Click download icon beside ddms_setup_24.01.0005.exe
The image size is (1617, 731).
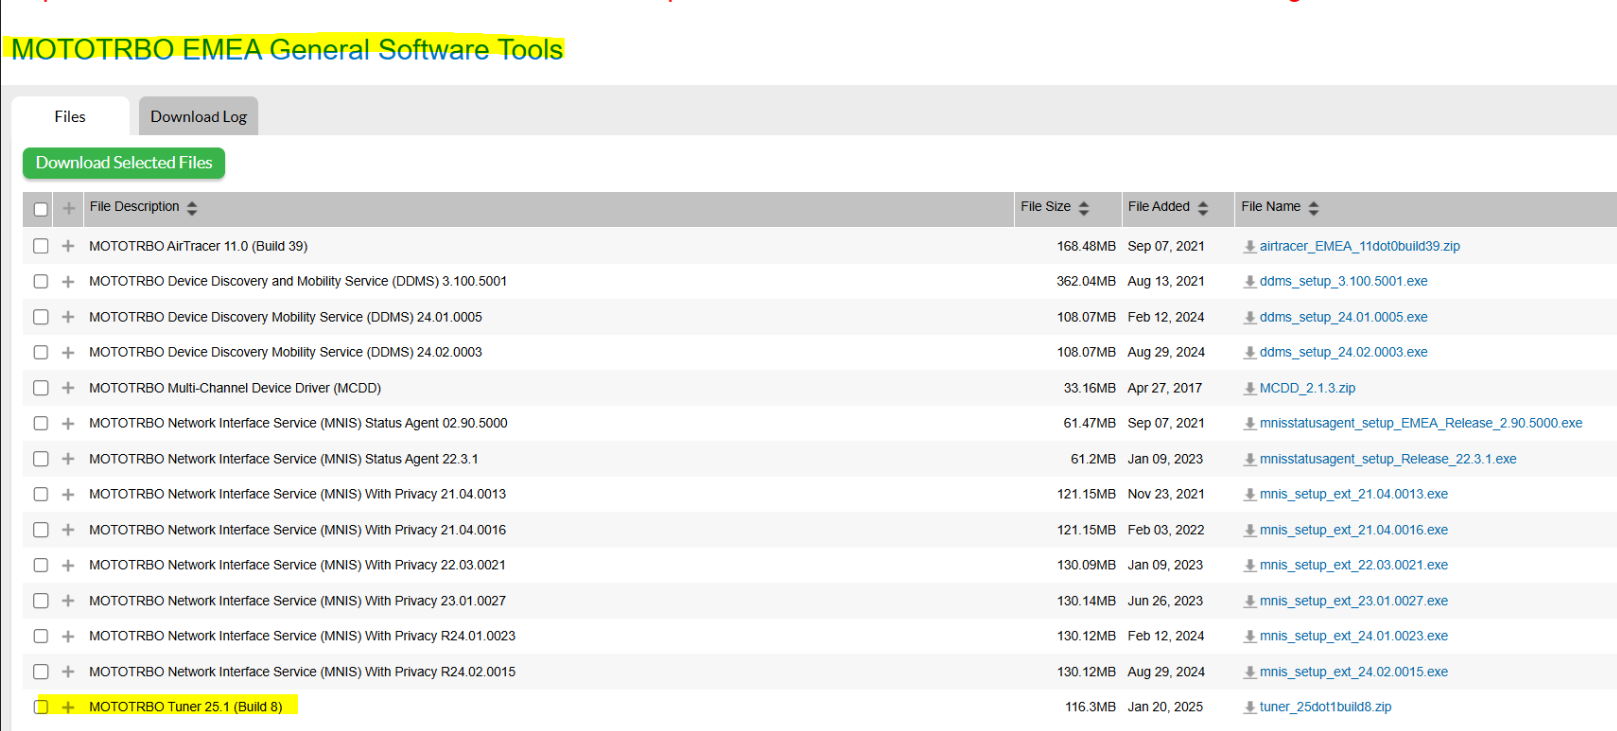(1250, 318)
